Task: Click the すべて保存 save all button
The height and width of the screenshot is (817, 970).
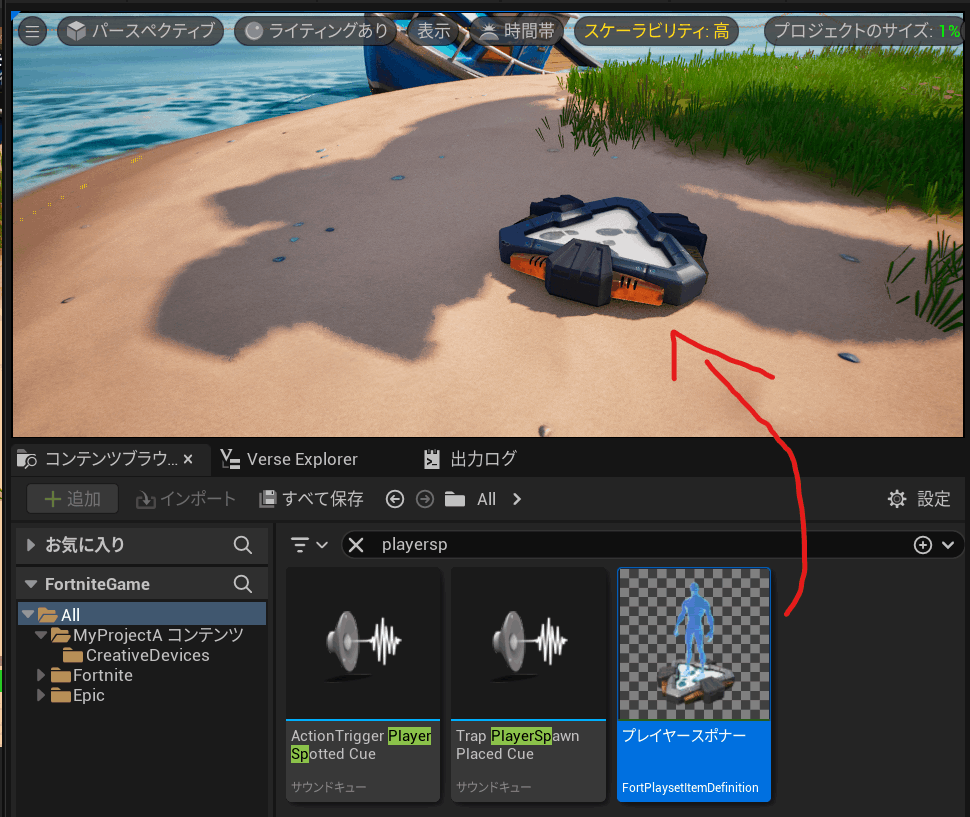Action: [311, 499]
